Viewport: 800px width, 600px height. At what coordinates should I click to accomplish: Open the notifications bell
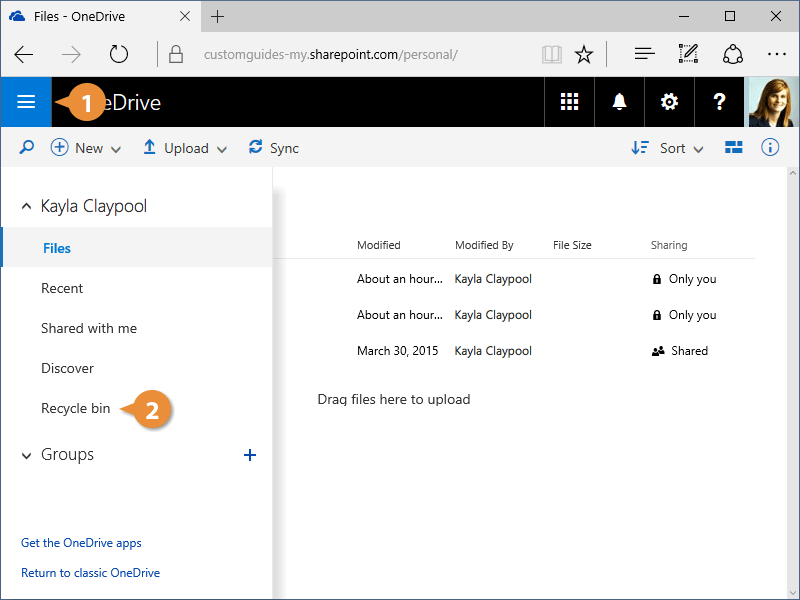[620, 102]
